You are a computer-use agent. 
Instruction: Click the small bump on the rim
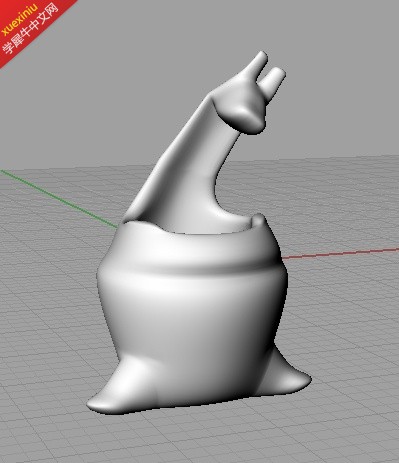tap(258, 221)
